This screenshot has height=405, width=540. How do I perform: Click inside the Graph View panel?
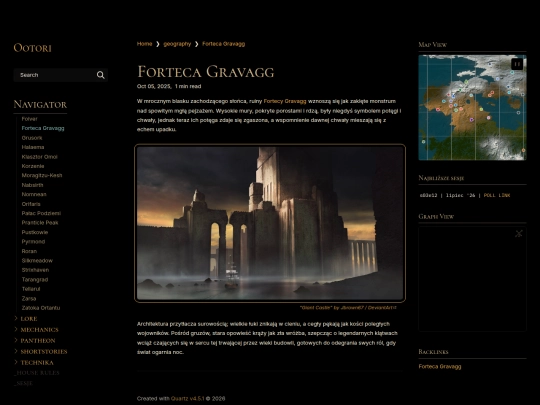pos(472,279)
